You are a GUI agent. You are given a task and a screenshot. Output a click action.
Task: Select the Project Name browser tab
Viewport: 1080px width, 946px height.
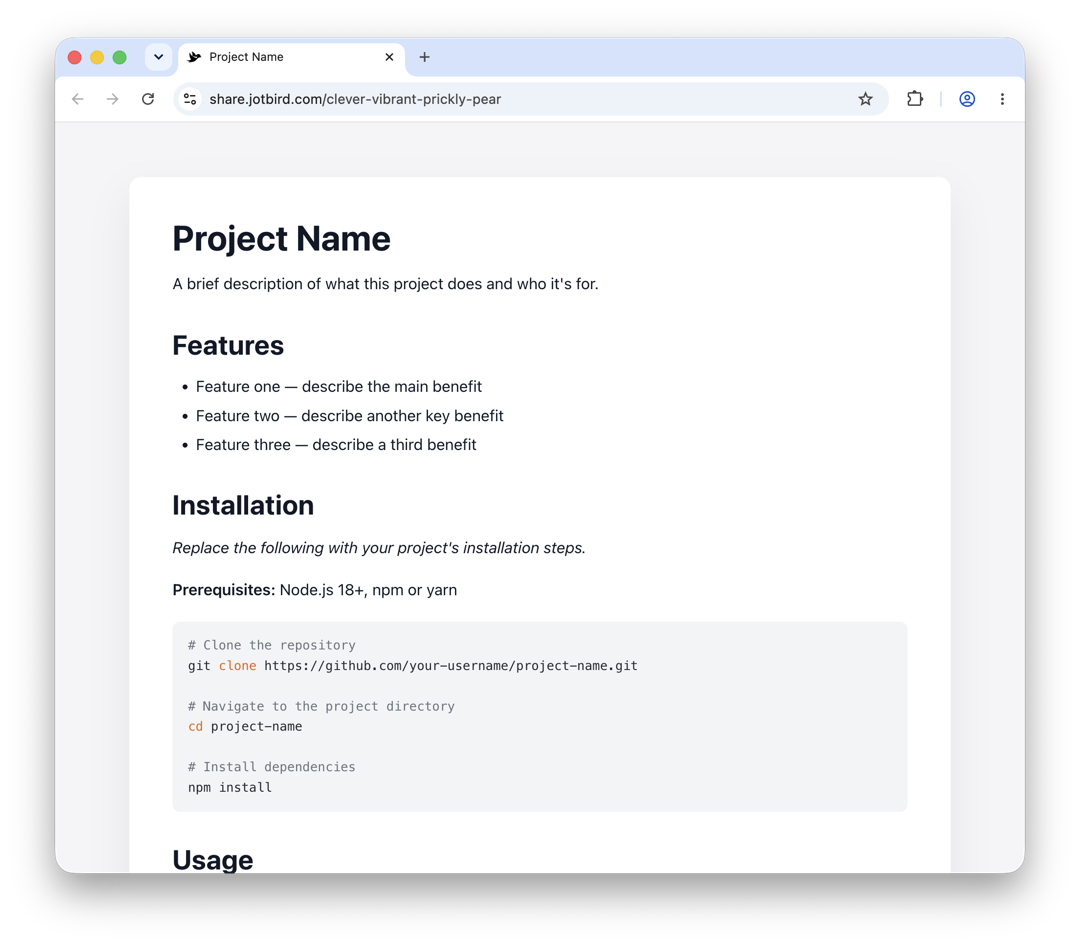coord(291,58)
